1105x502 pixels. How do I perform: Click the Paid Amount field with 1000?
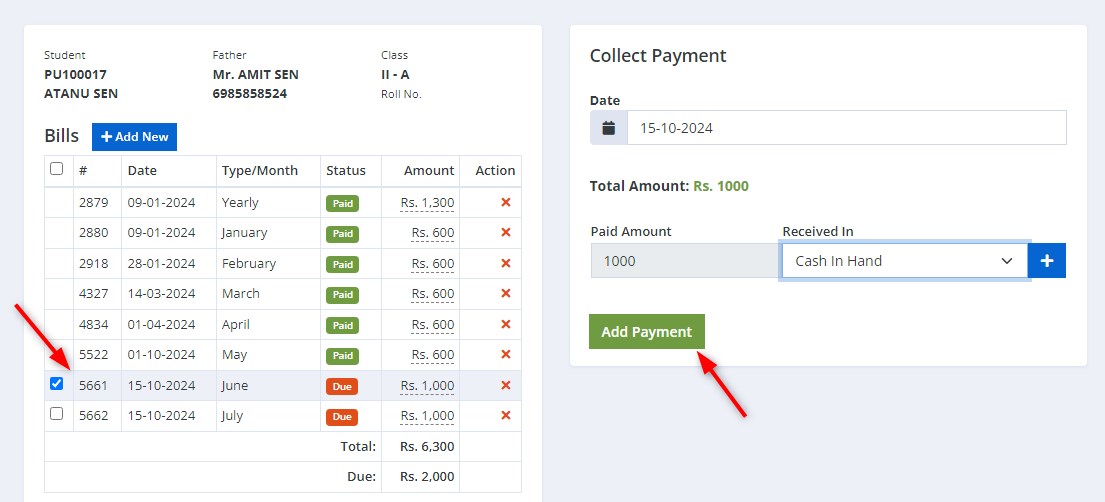pos(686,261)
